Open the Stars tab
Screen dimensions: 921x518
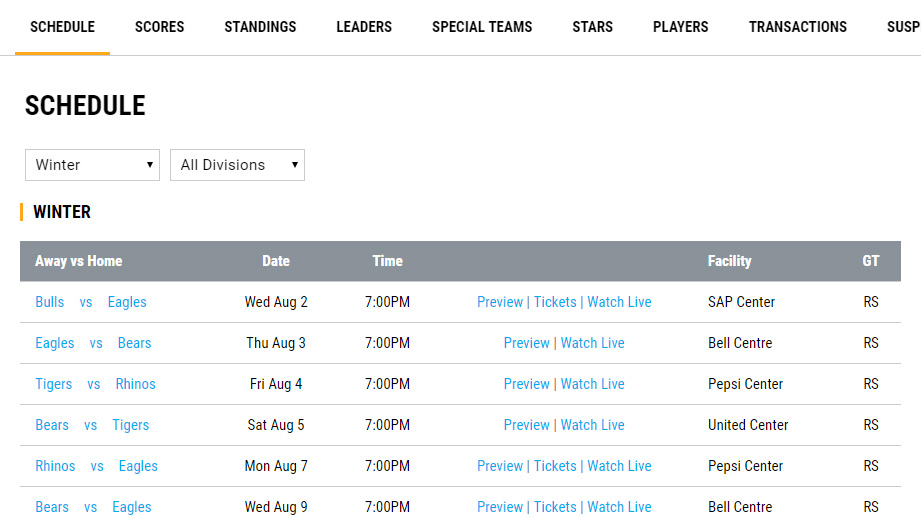592,27
